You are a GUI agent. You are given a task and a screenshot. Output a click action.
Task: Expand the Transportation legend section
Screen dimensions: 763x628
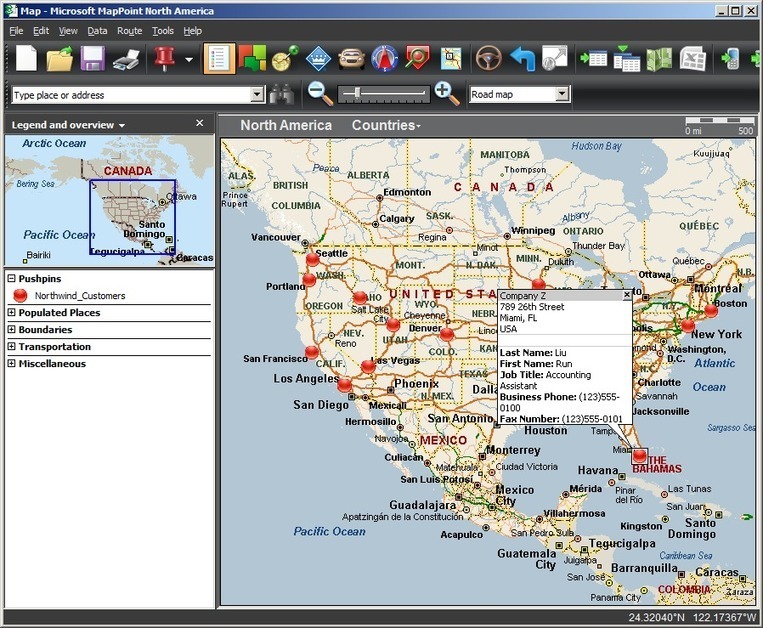tap(11, 347)
